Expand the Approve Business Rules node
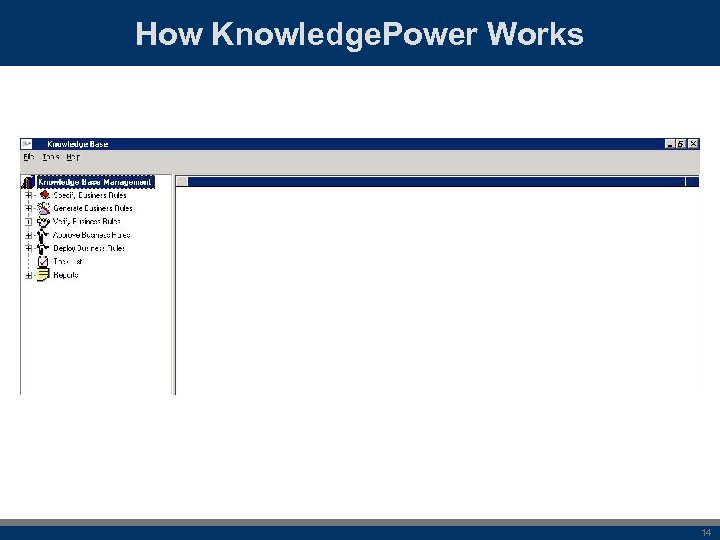This screenshot has height=540, width=720. [28, 236]
